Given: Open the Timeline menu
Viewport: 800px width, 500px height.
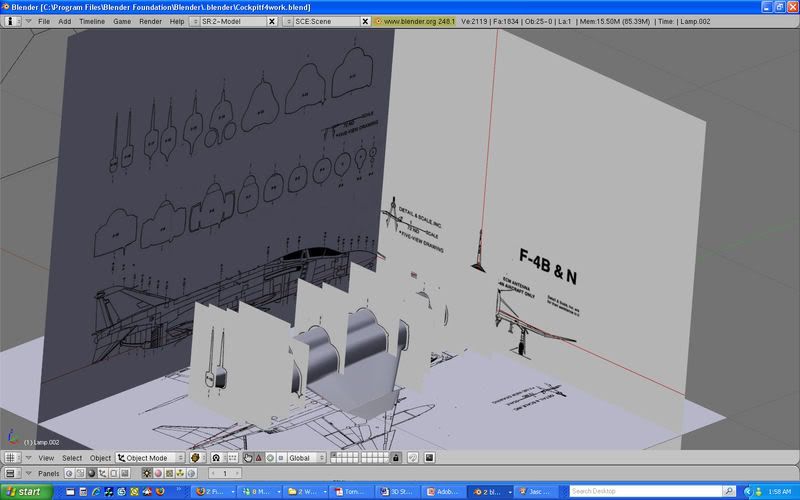Looking at the screenshot, I should point(92,21).
